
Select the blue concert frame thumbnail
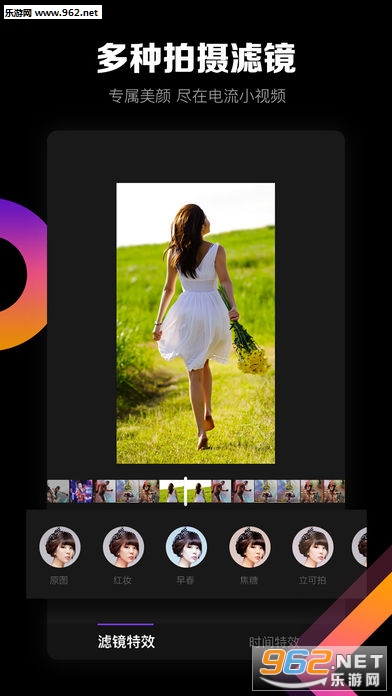coord(81,491)
